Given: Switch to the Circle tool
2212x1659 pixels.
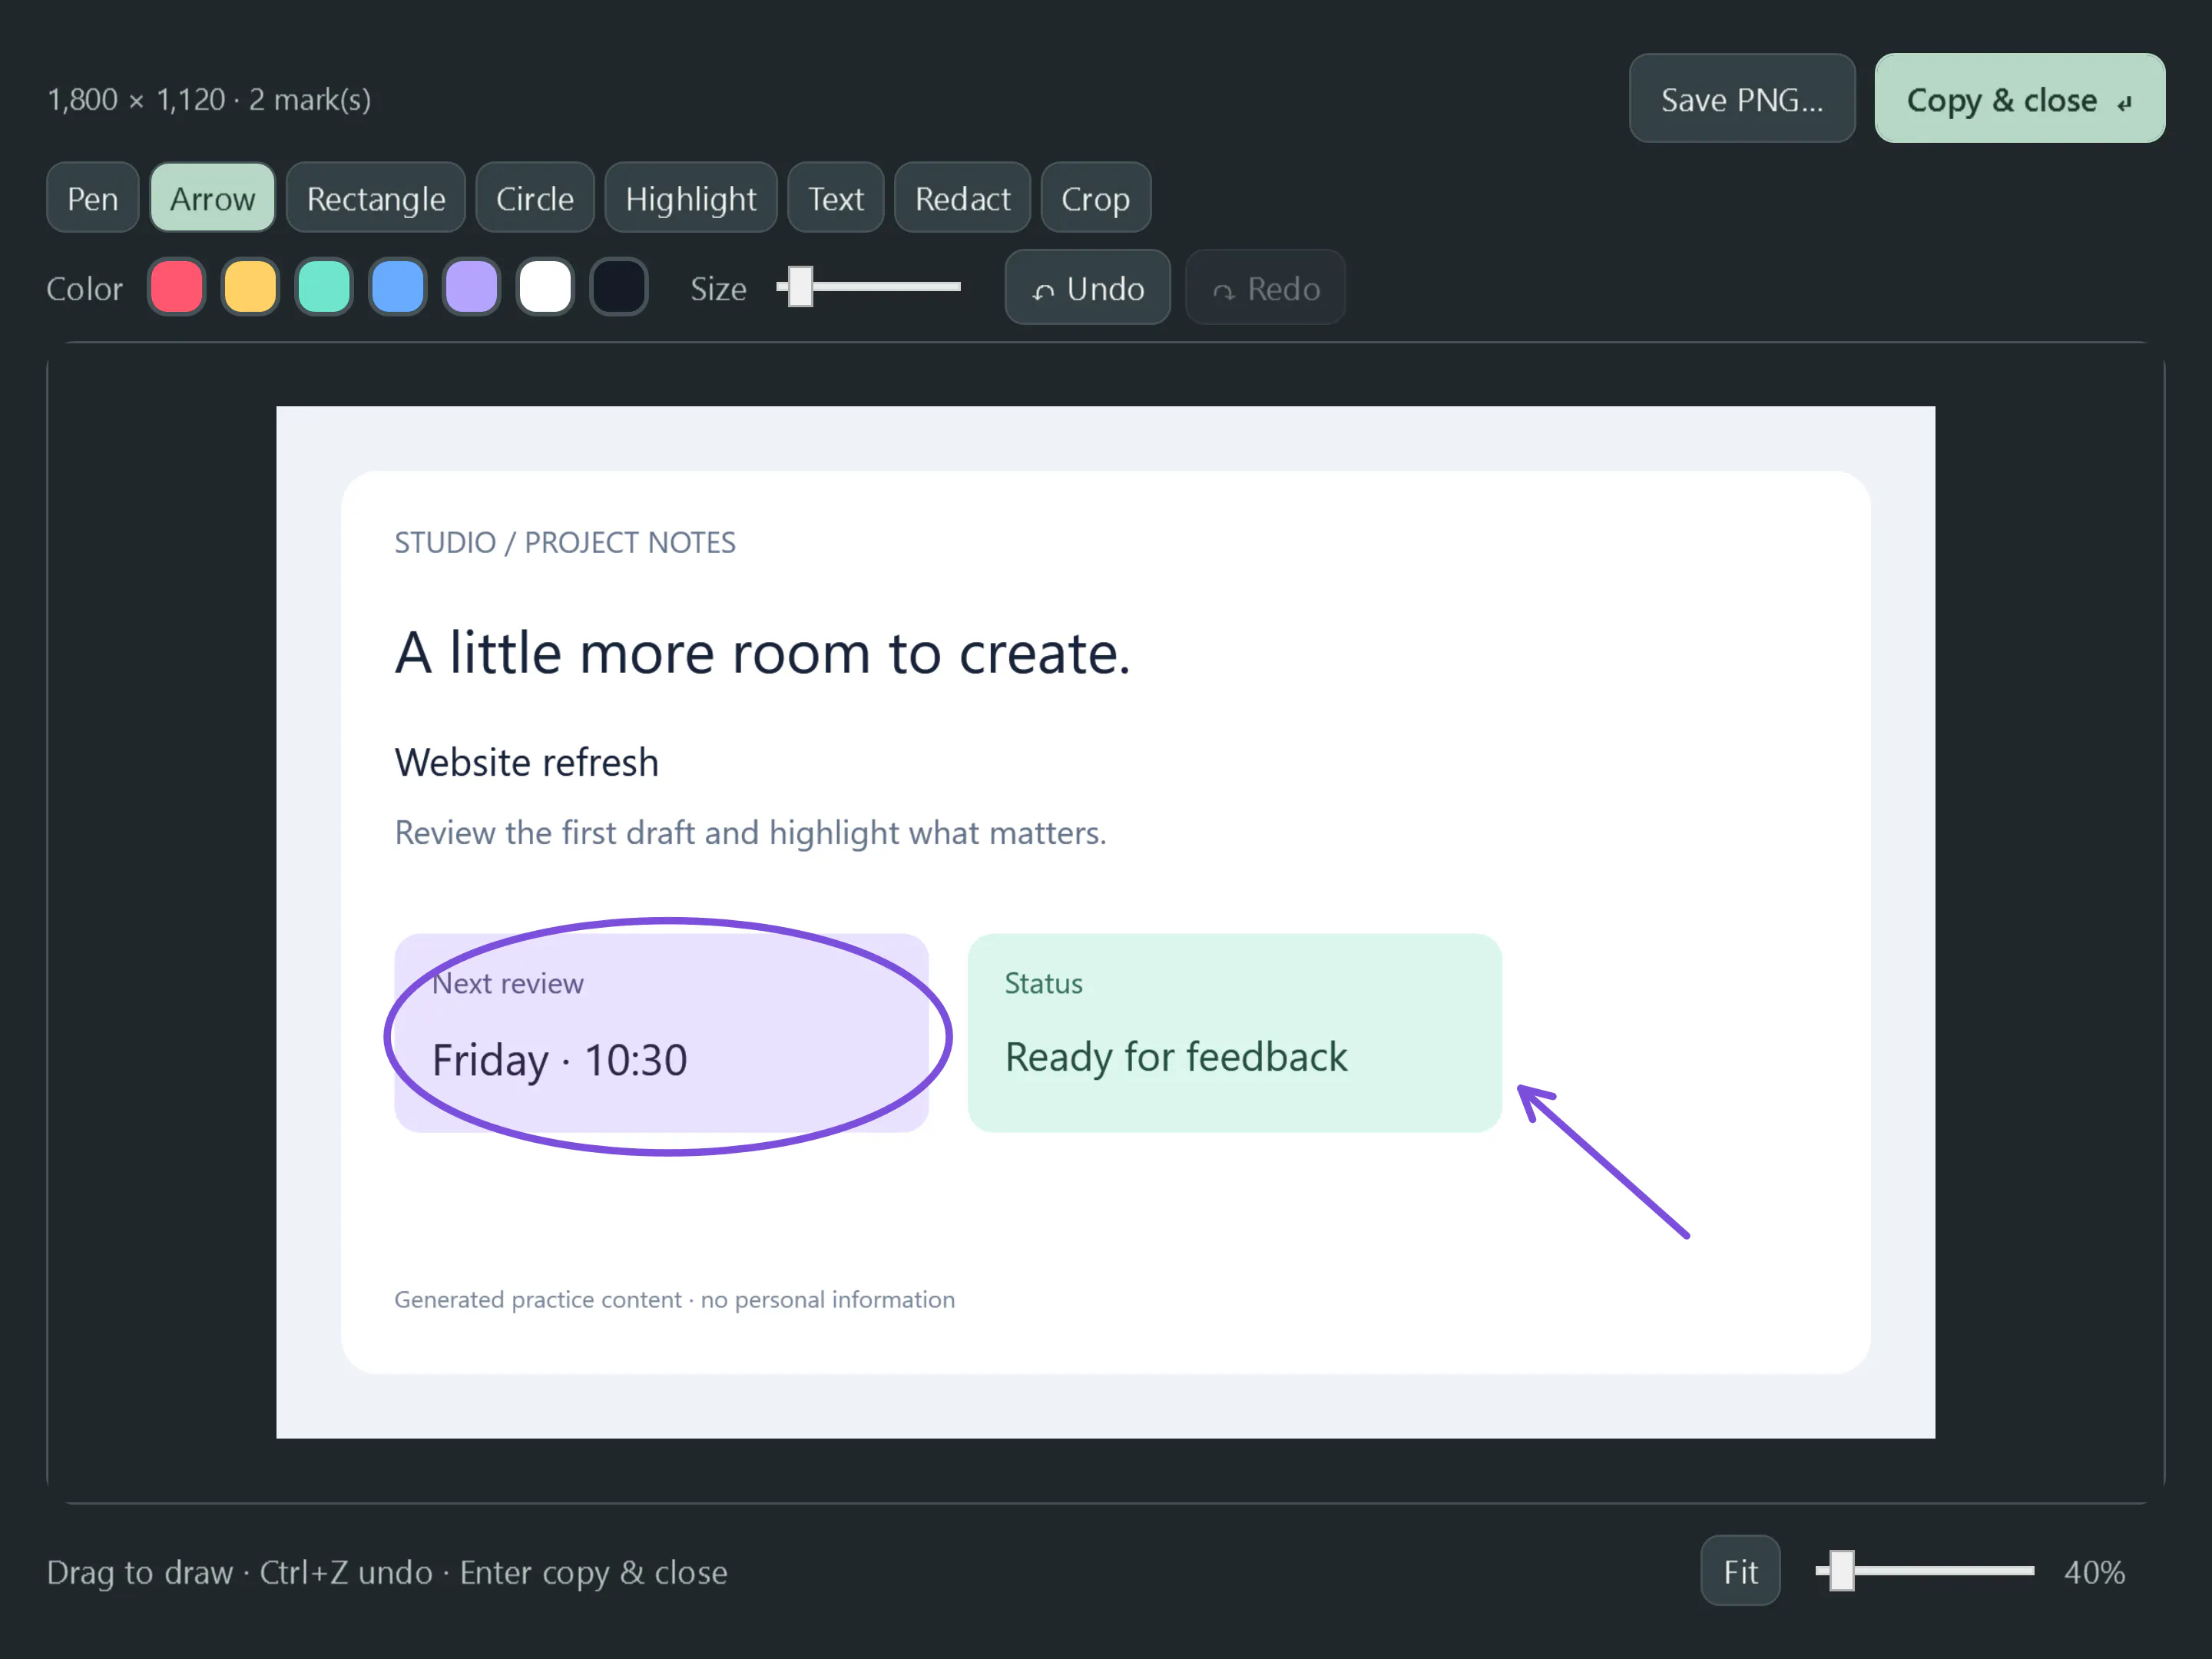Looking at the screenshot, I should 535,198.
